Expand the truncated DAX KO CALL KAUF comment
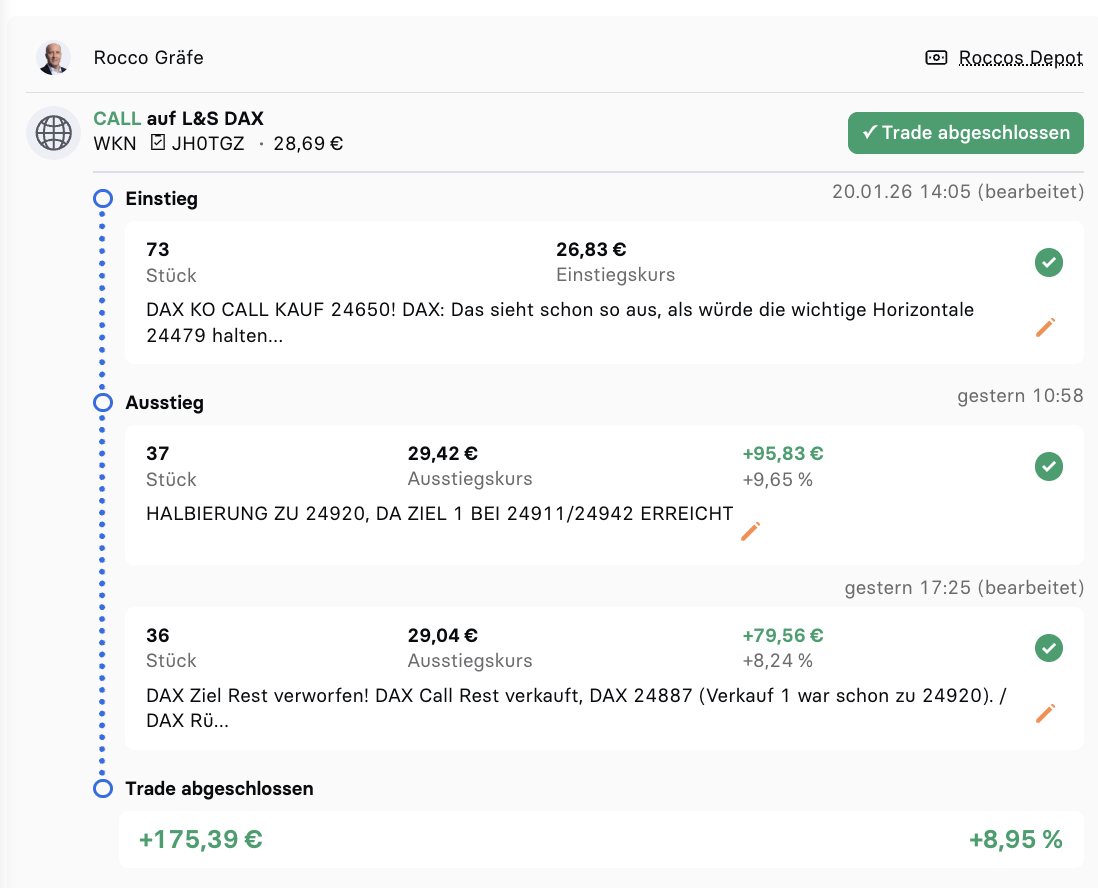Screen dimensions: 1098x888 pos(559,323)
